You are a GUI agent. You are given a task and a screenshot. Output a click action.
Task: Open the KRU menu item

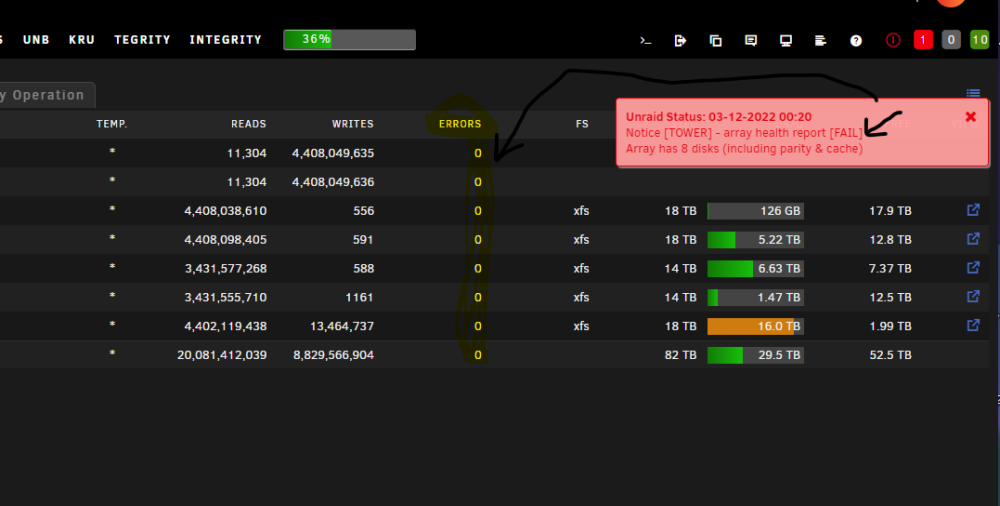tap(82, 40)
